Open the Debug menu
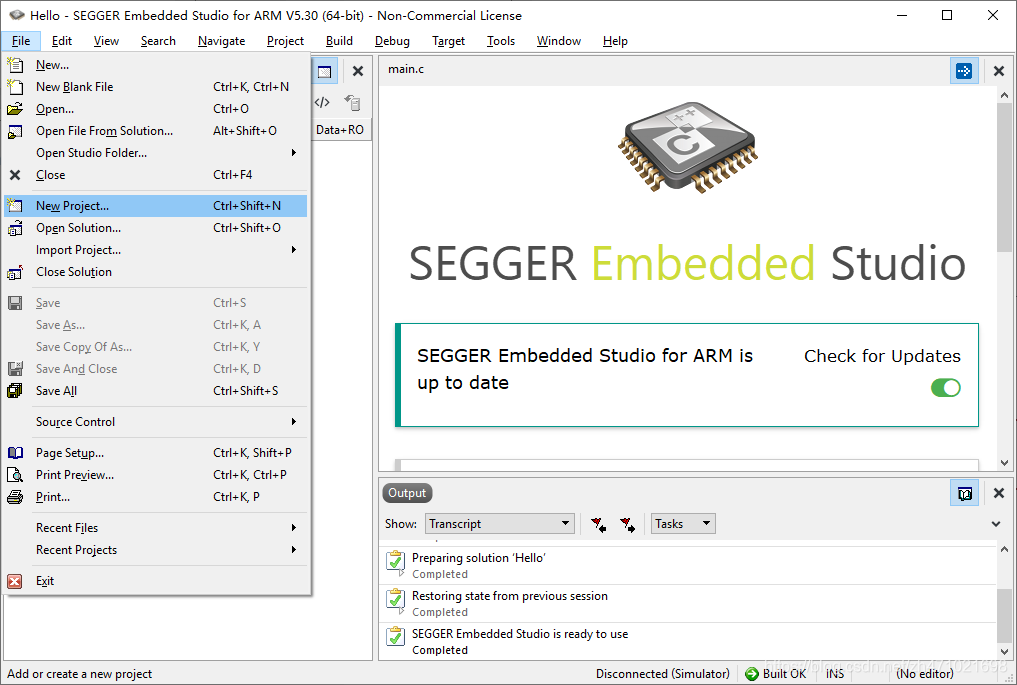Viewport: 1017px width, 685px height. pos(392,41)
